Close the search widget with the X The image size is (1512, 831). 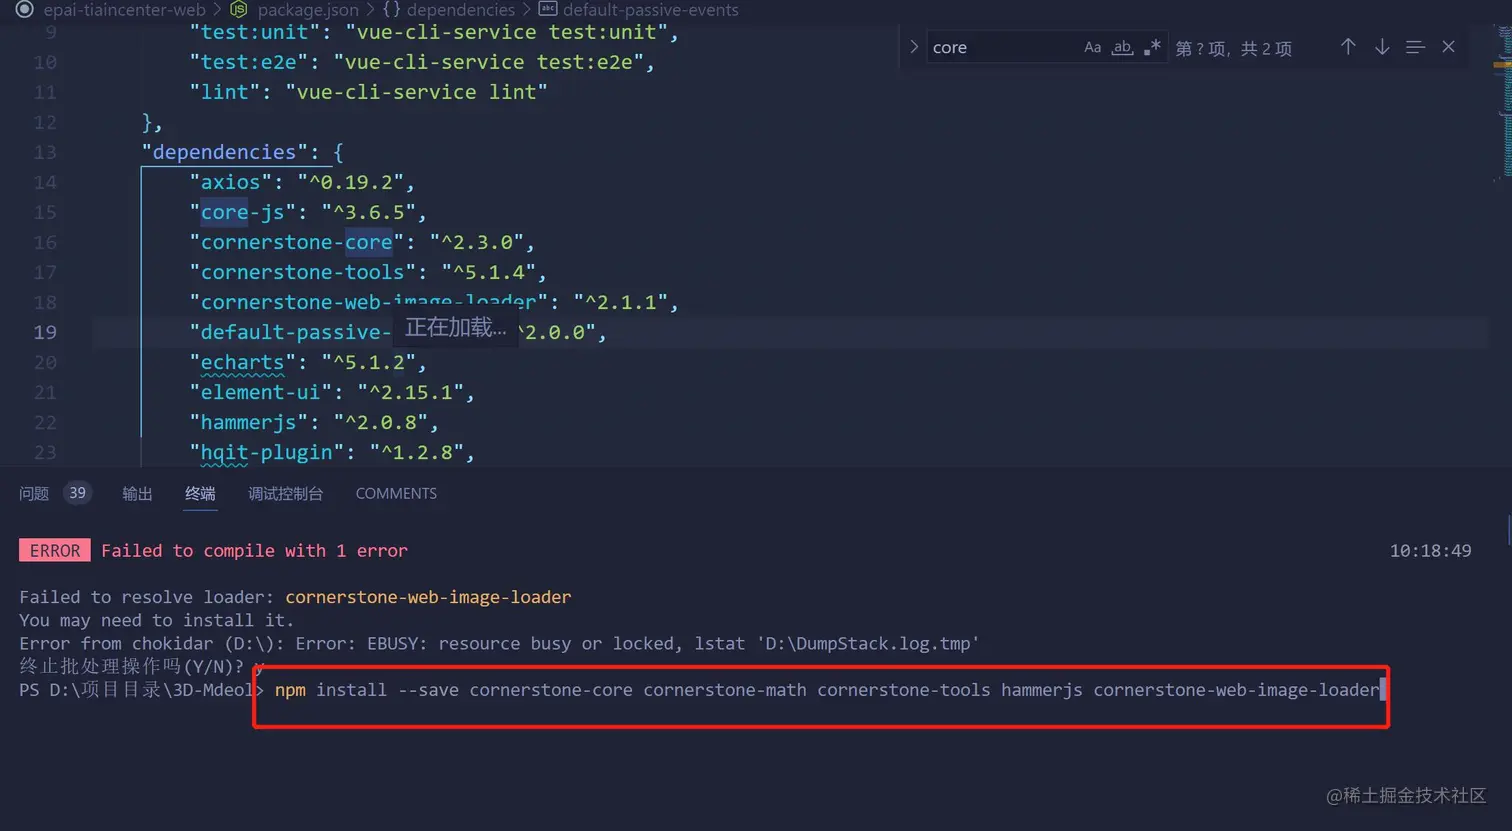coord(1449,46)
